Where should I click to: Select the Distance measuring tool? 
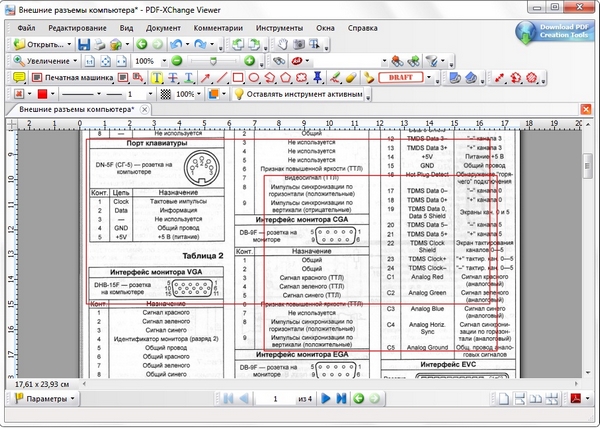coord(499,78)
